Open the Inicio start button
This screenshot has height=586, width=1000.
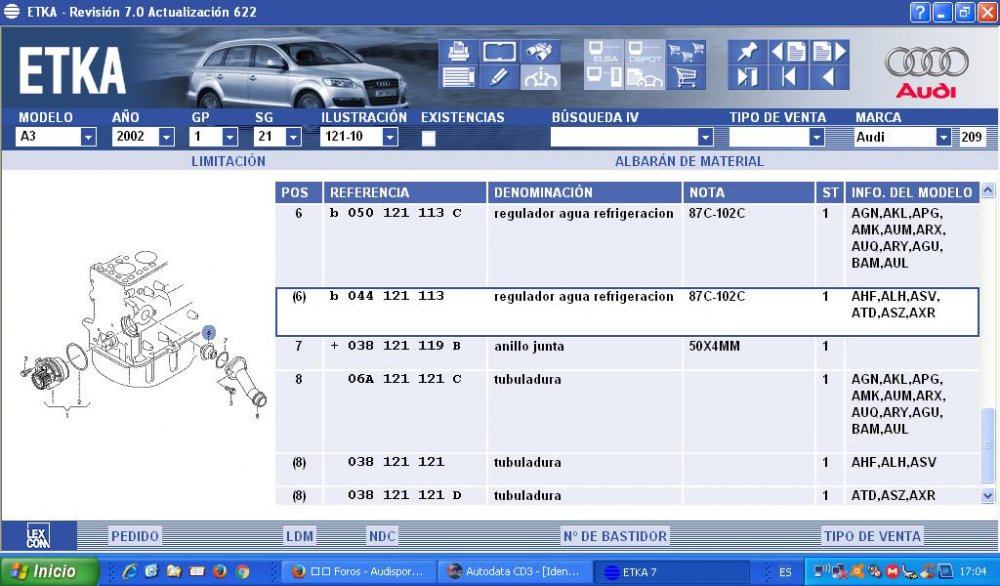click(50, 571)
